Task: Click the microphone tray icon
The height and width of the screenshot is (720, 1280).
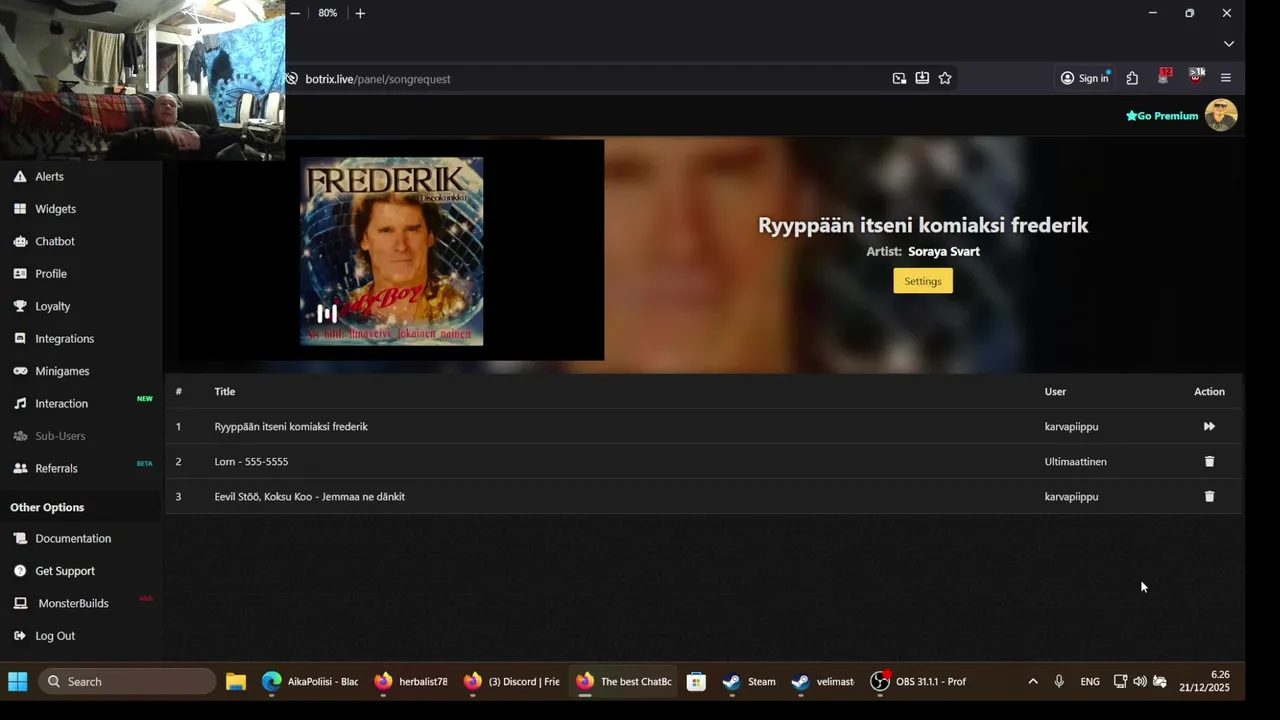Action: (1059, 682)
